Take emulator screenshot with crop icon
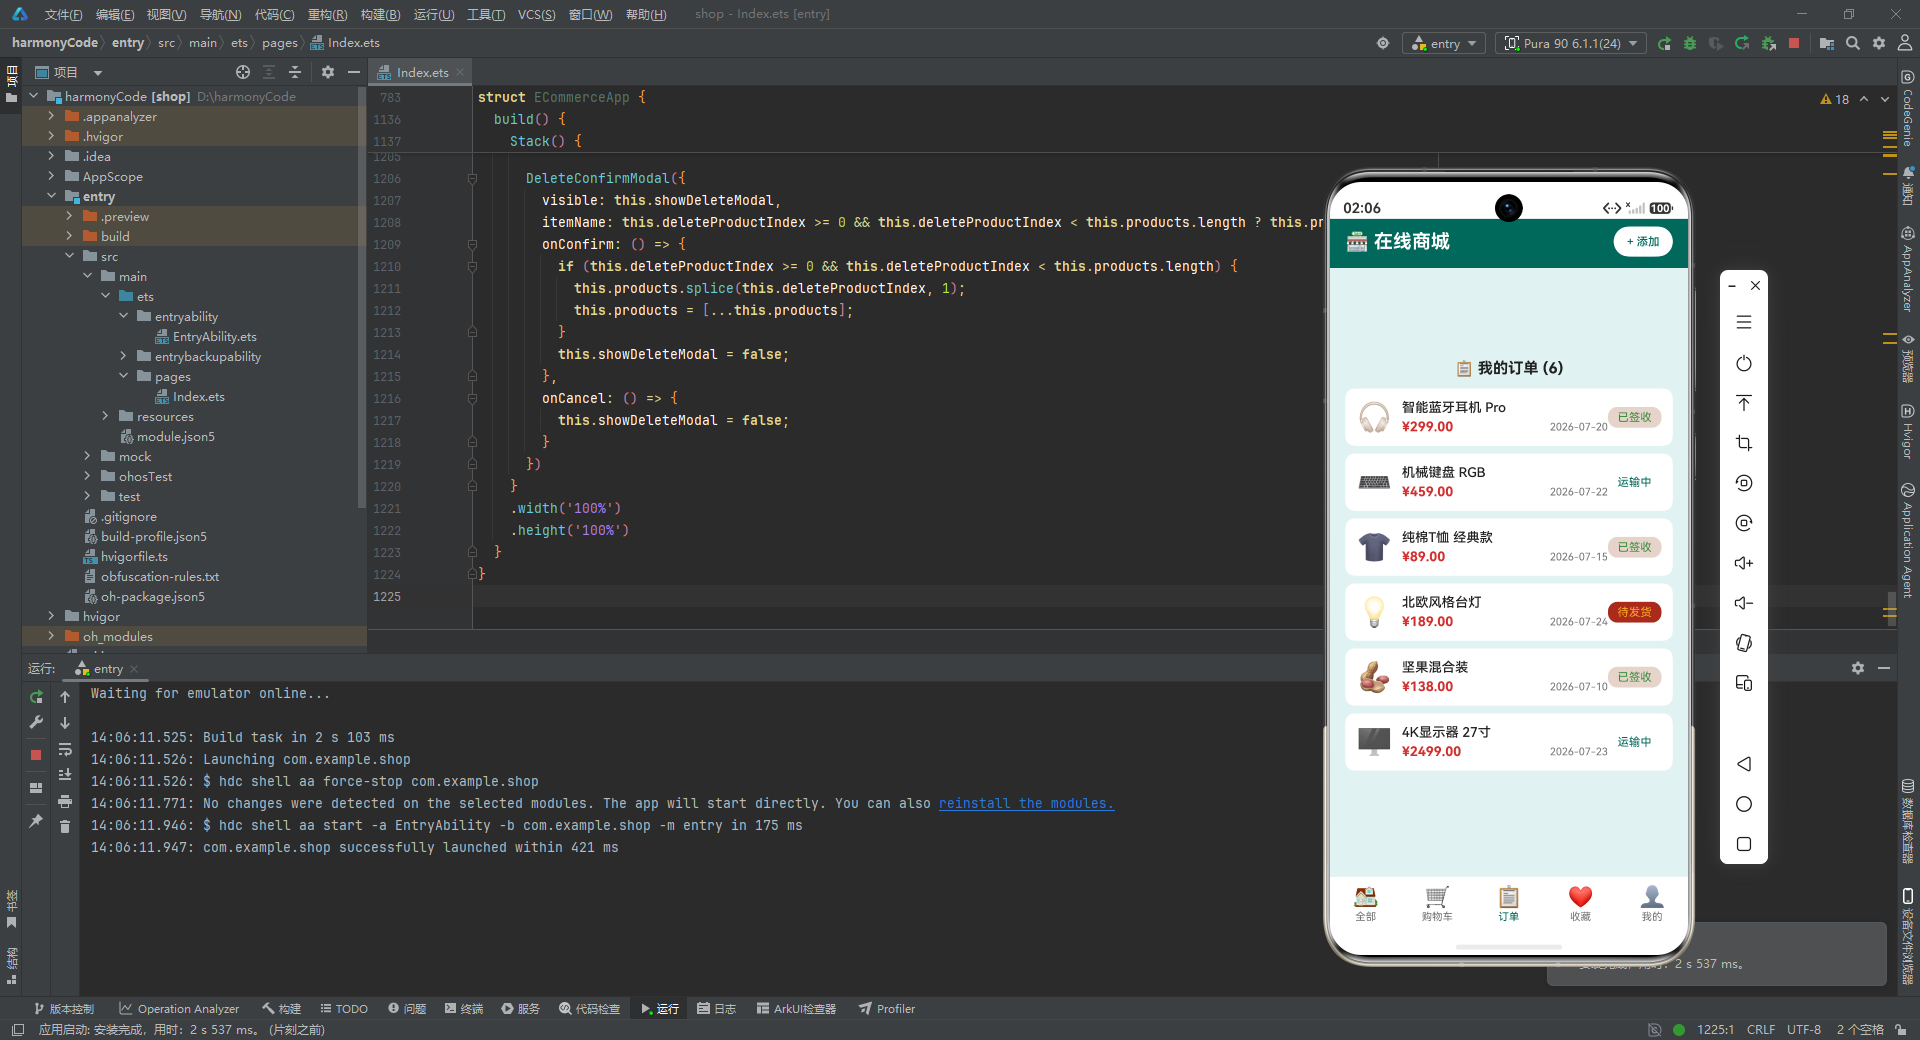The height and width of the screenshot is (1040, 1920). tap(1744, 443)
